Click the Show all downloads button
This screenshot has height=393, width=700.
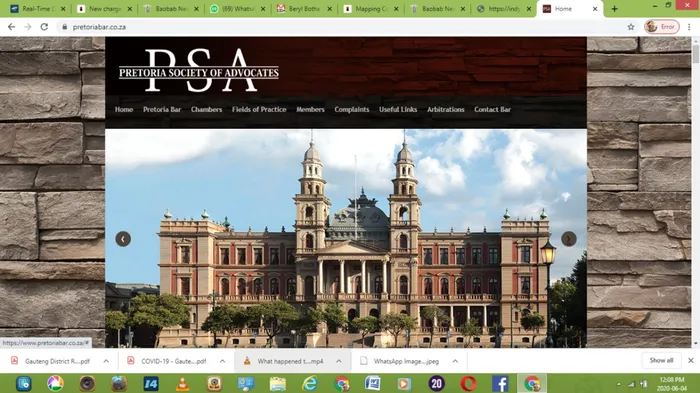[661, 360]
